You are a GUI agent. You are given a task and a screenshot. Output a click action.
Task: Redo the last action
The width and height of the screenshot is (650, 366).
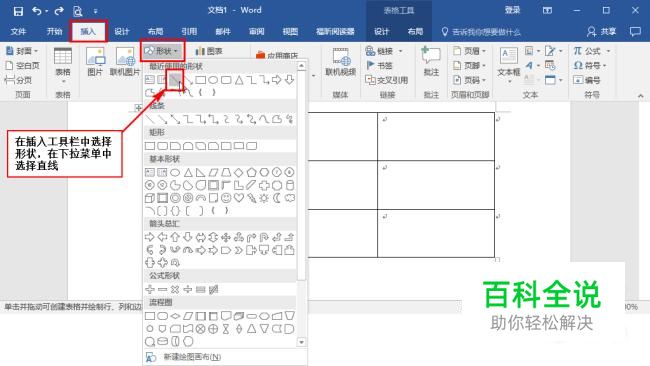[59, 11]
